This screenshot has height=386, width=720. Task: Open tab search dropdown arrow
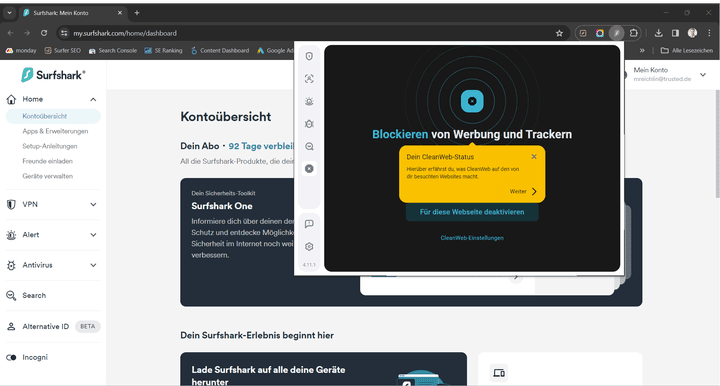point(9,13)
